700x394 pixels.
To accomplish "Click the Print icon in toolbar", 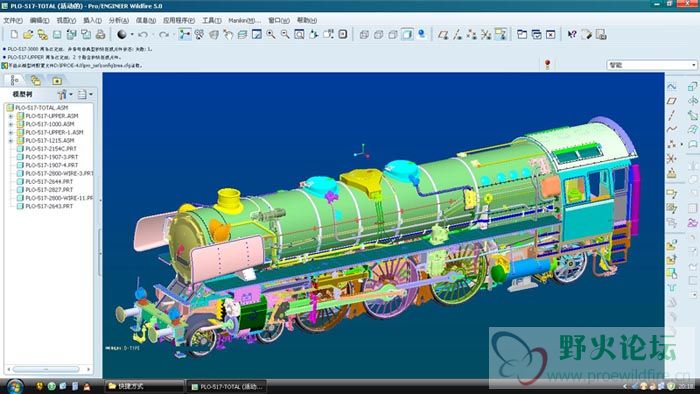I will coord(100,34).
